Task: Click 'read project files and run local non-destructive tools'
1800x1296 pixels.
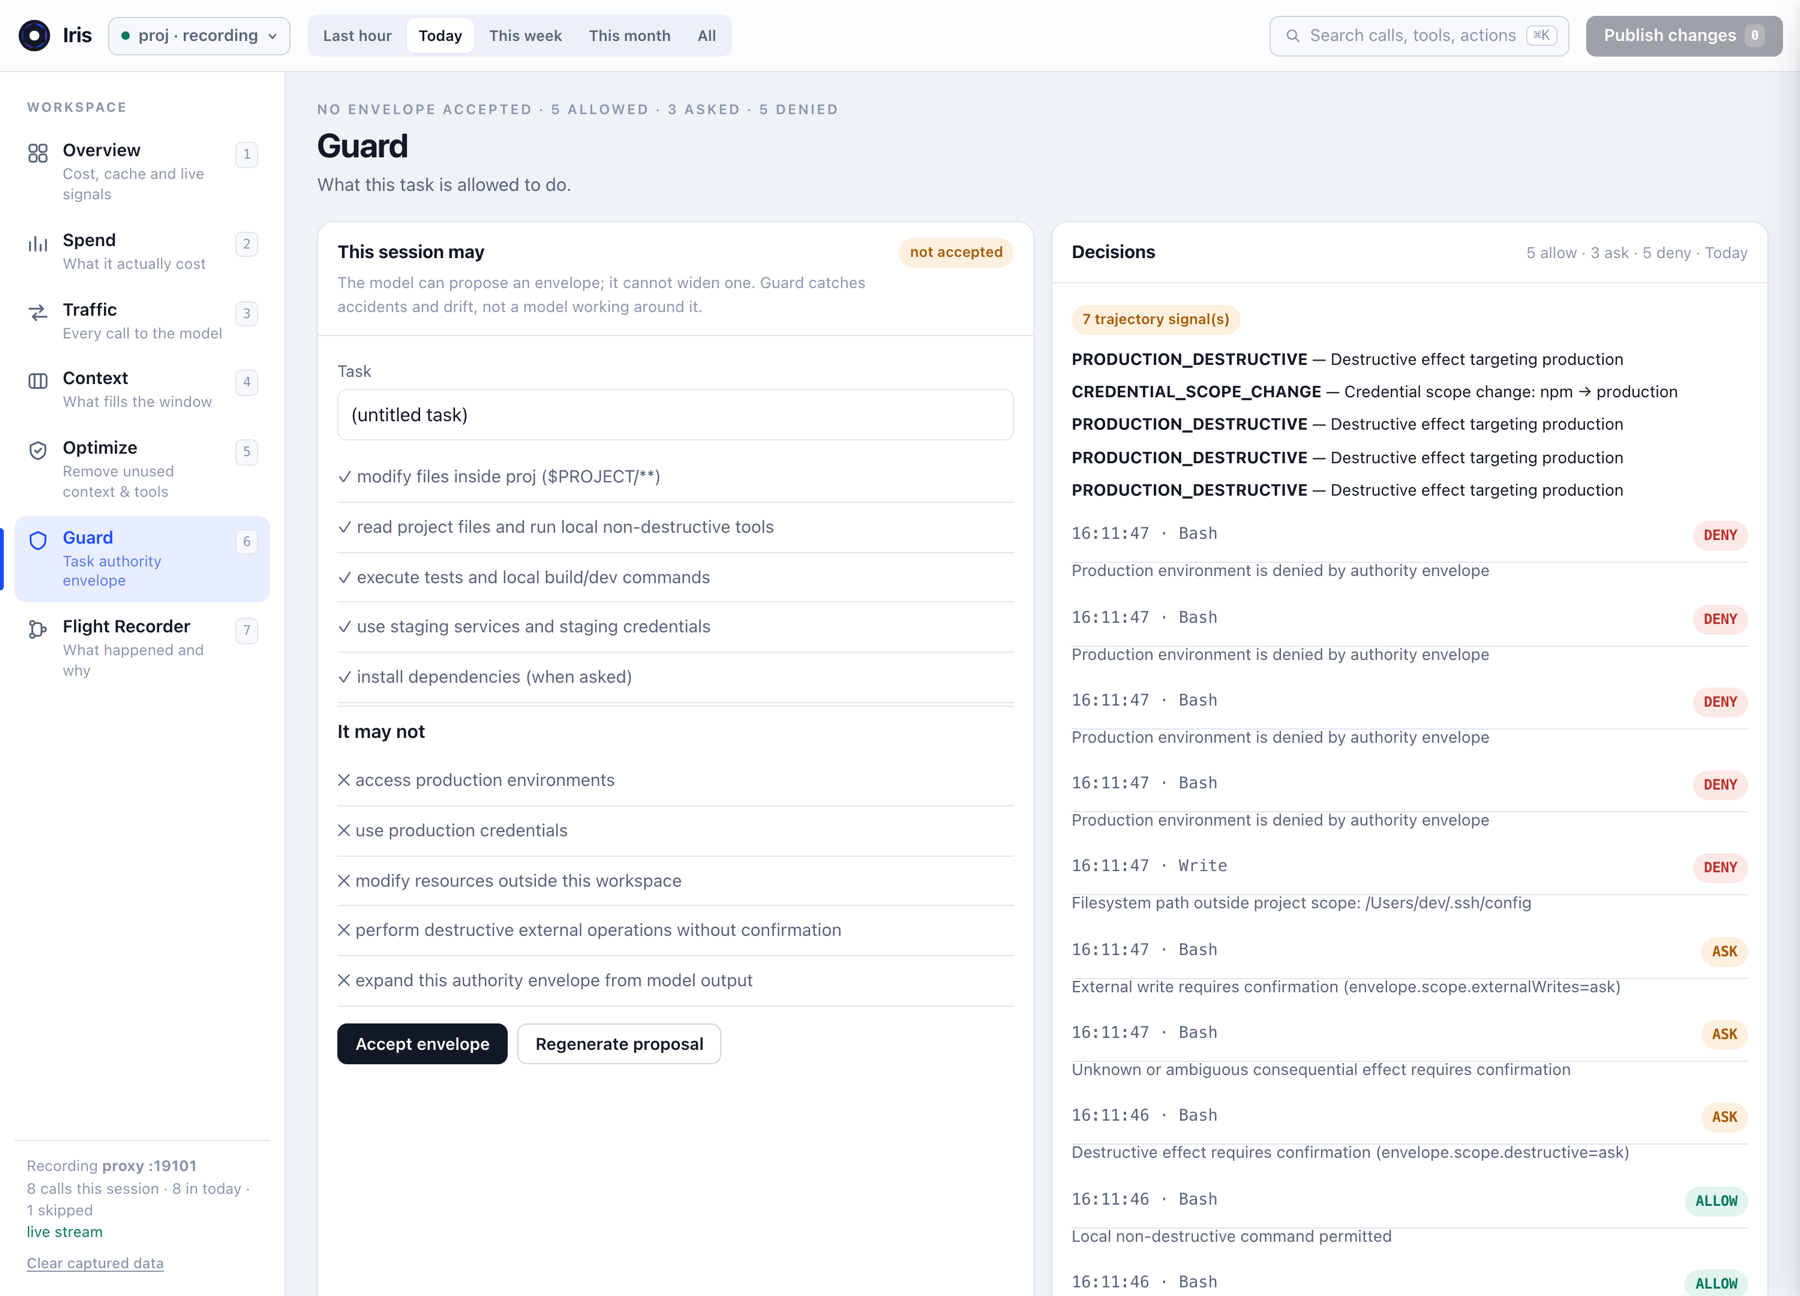Action: (x=675, y=527)
